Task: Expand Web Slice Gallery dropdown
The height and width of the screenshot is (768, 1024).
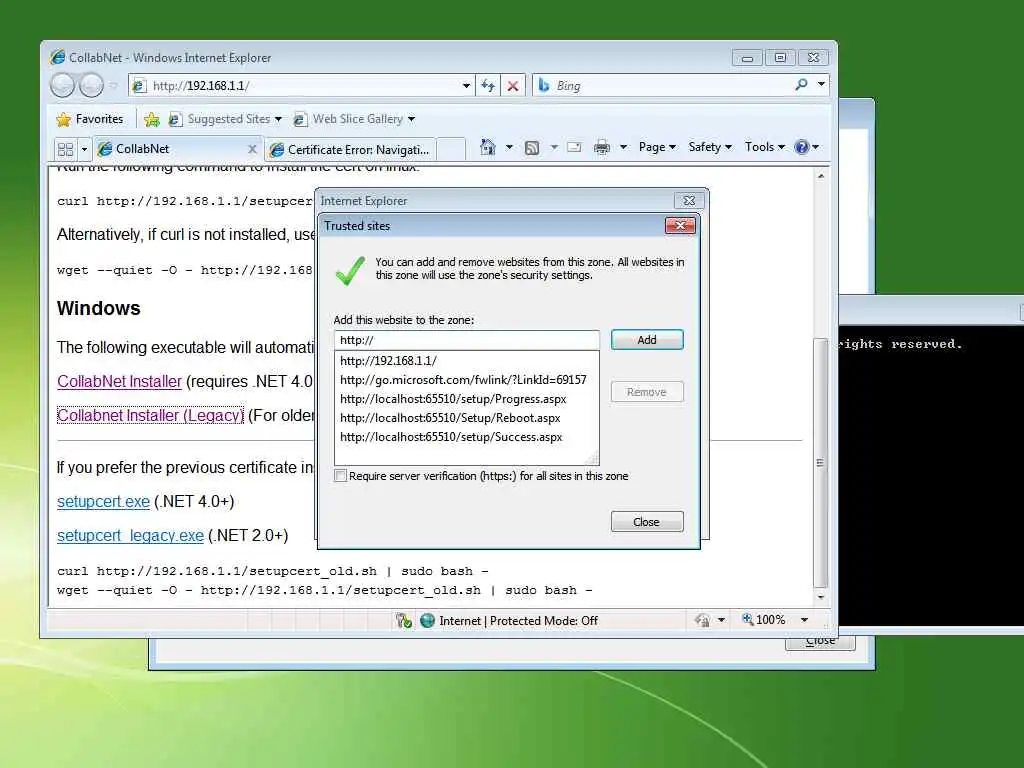Action: [411, 119]
